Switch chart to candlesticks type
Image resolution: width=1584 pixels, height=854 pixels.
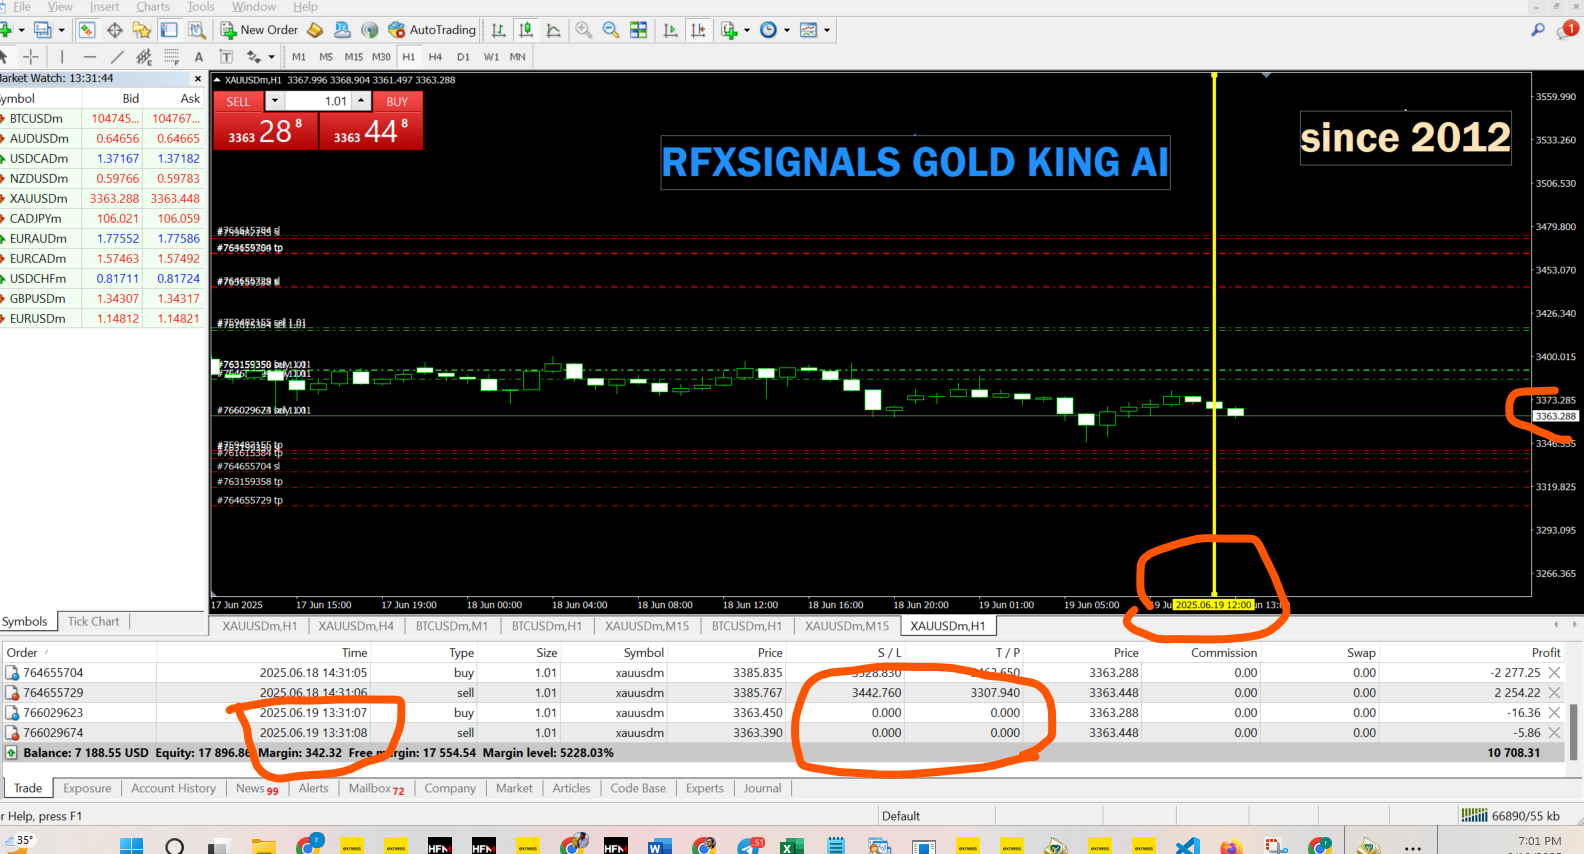[526, 30]
